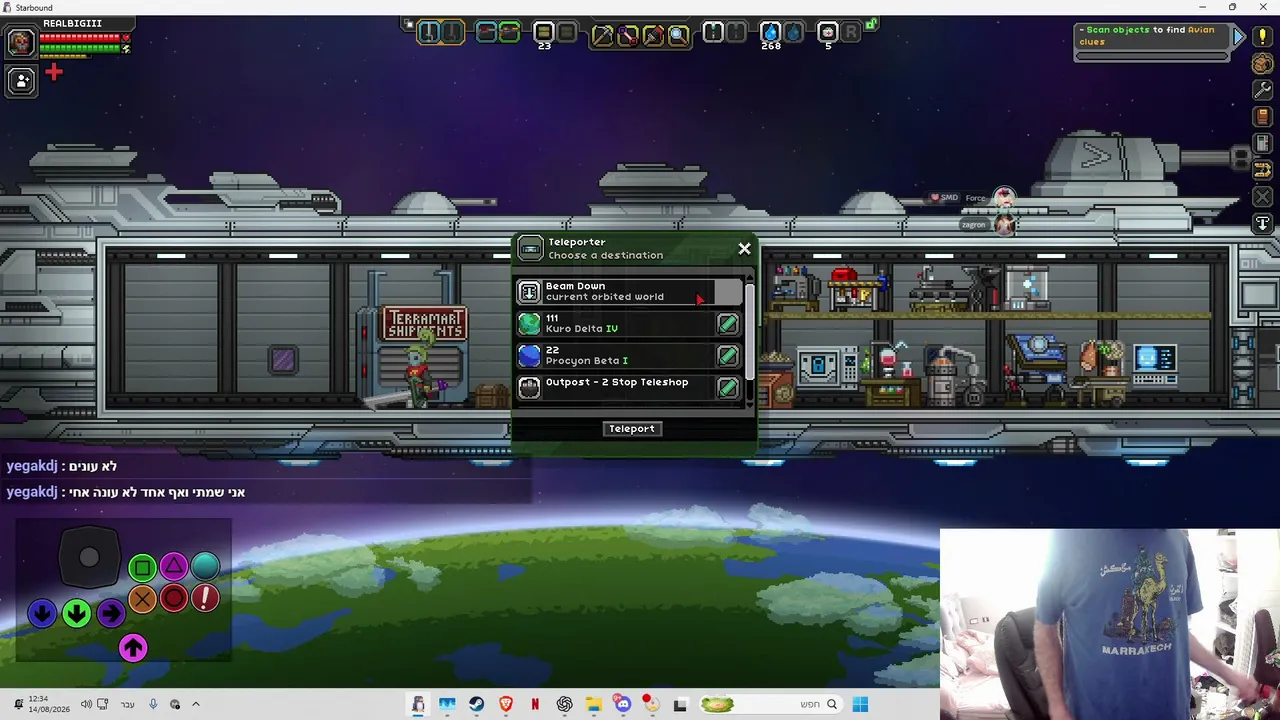The image size is (1280, 720).
Task: Click the beam down sidebar icon
Action: (x=1263, y=224)
